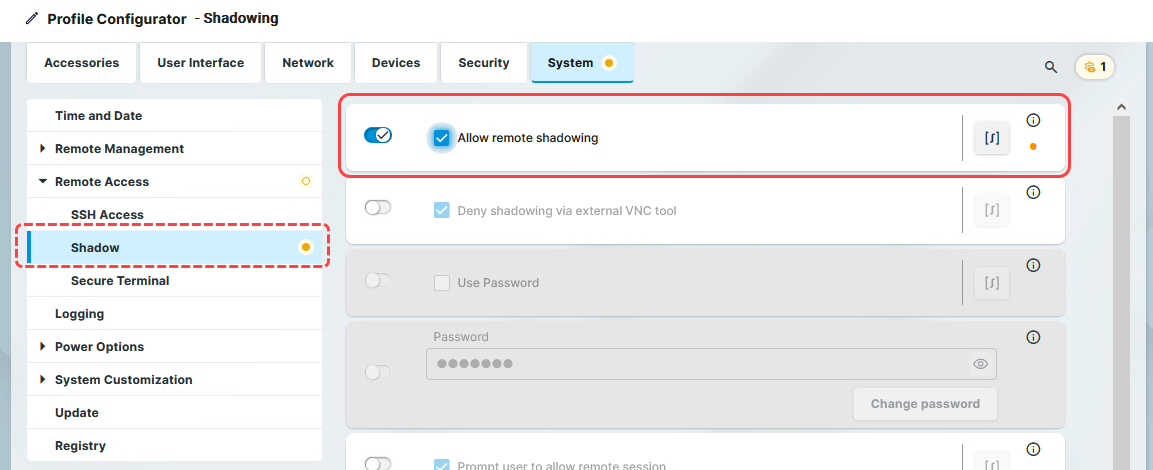
Task: Select SSH Access in the sidebar
Action: [x=107, y=215]
